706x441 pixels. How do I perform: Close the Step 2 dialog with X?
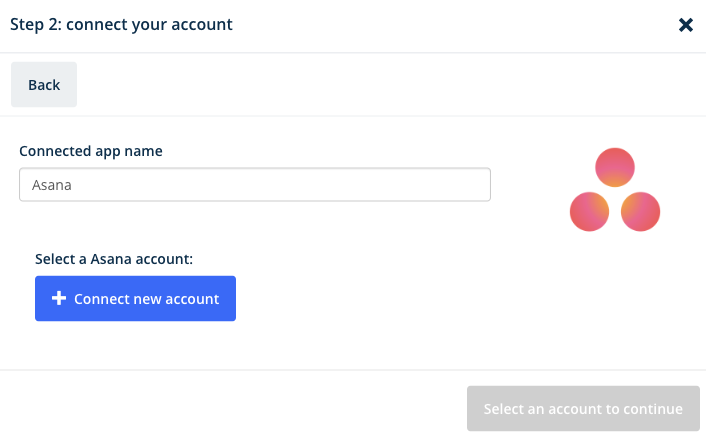(x=686, y=25)
